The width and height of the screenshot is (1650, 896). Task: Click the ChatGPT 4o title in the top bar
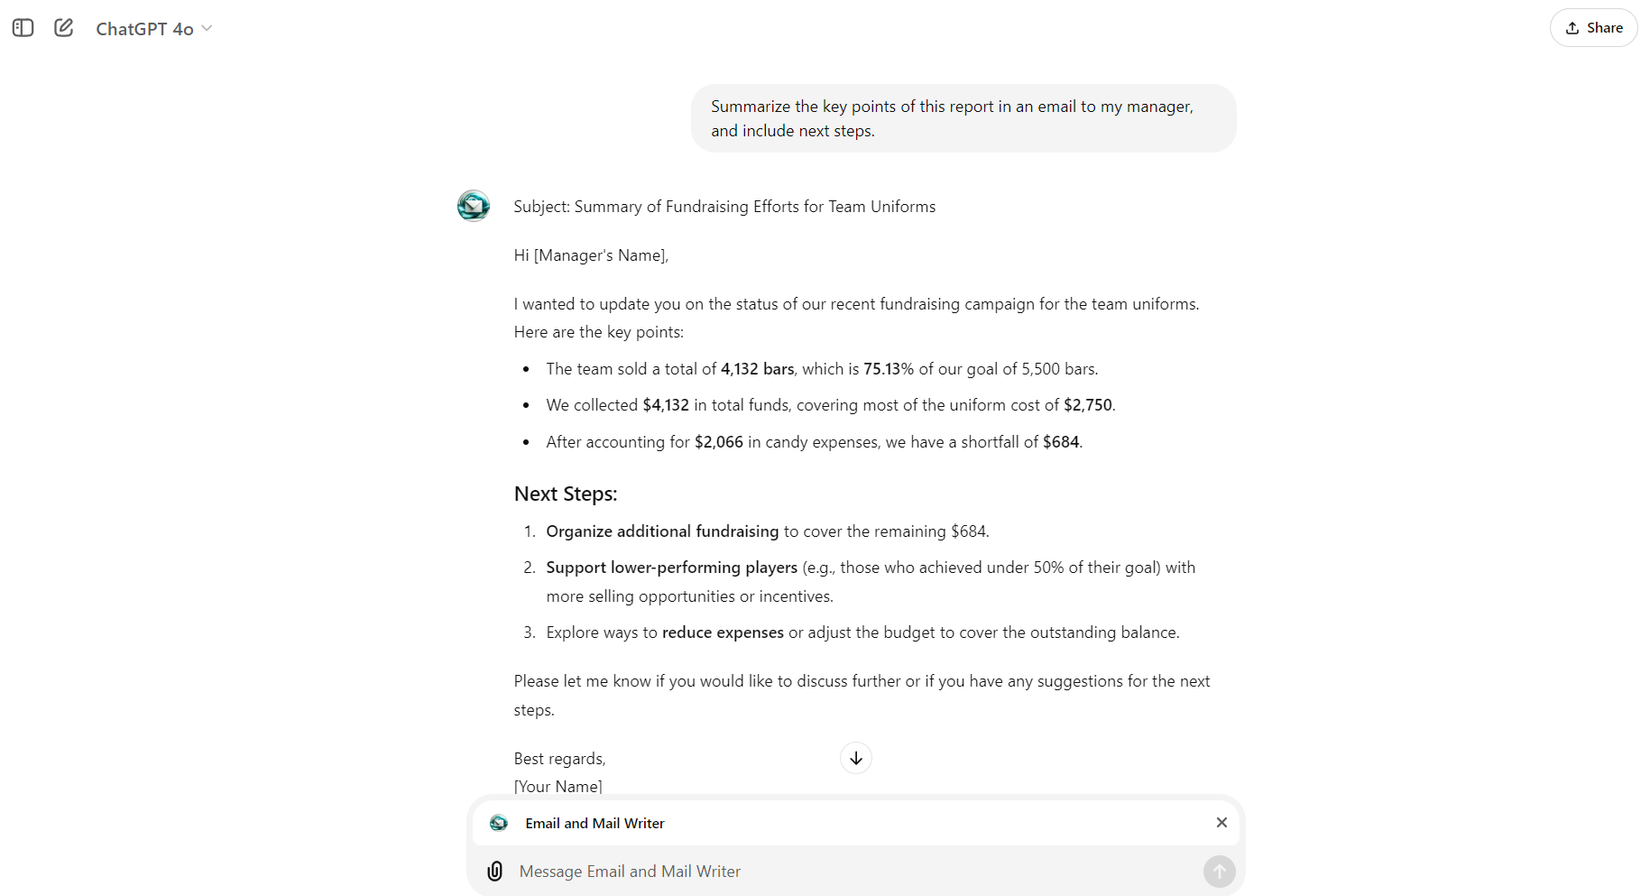coord(144,29)
